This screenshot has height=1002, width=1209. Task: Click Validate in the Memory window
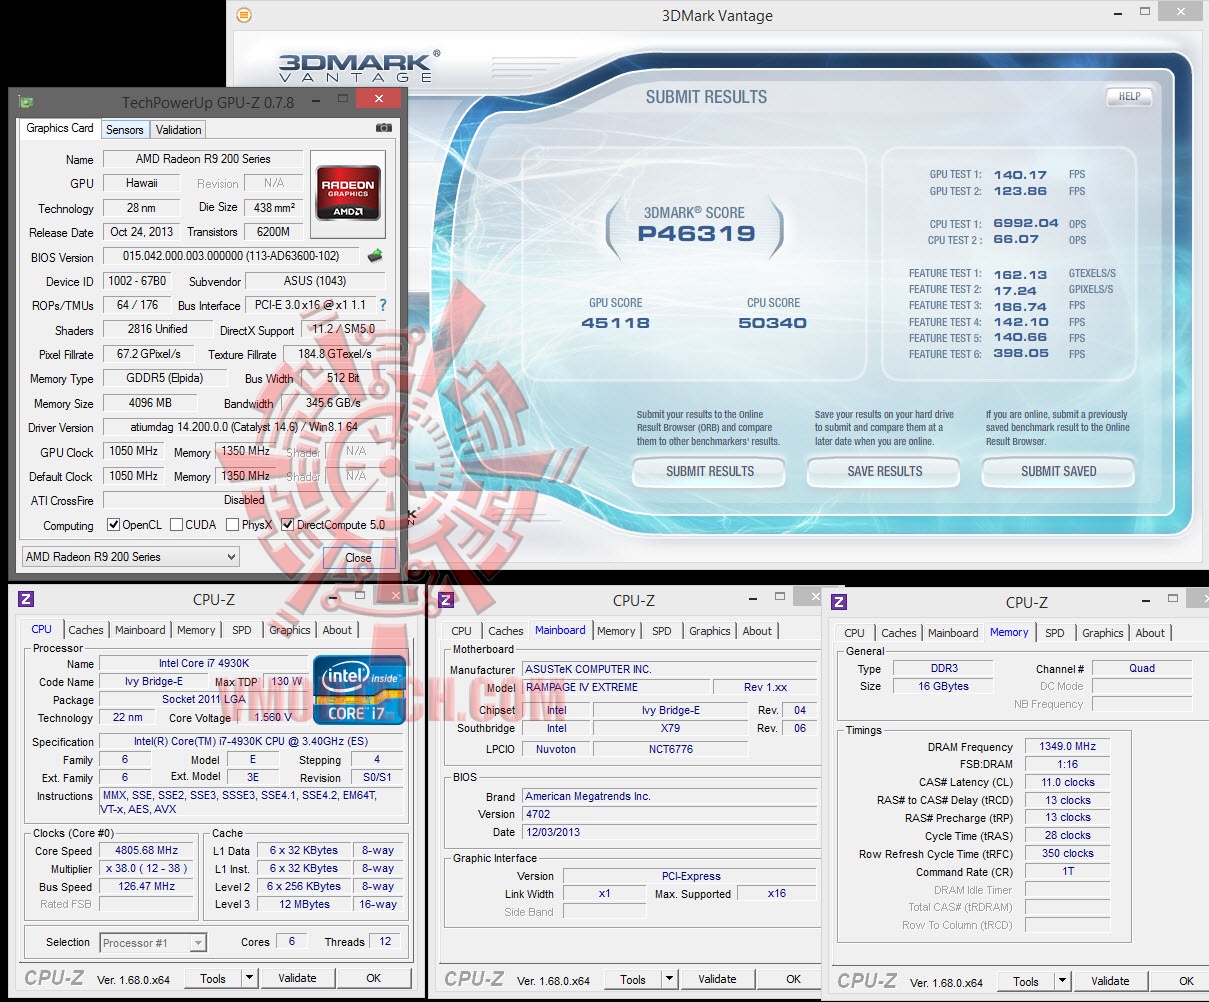tap(1110, 981)
